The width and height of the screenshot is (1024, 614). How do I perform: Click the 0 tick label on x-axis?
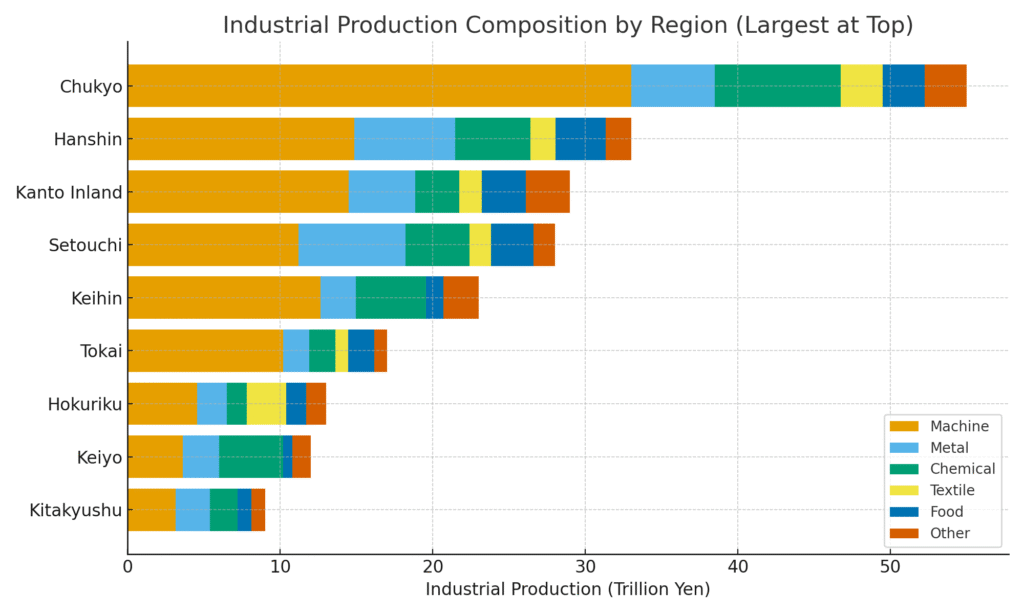[x=128, y=564]
